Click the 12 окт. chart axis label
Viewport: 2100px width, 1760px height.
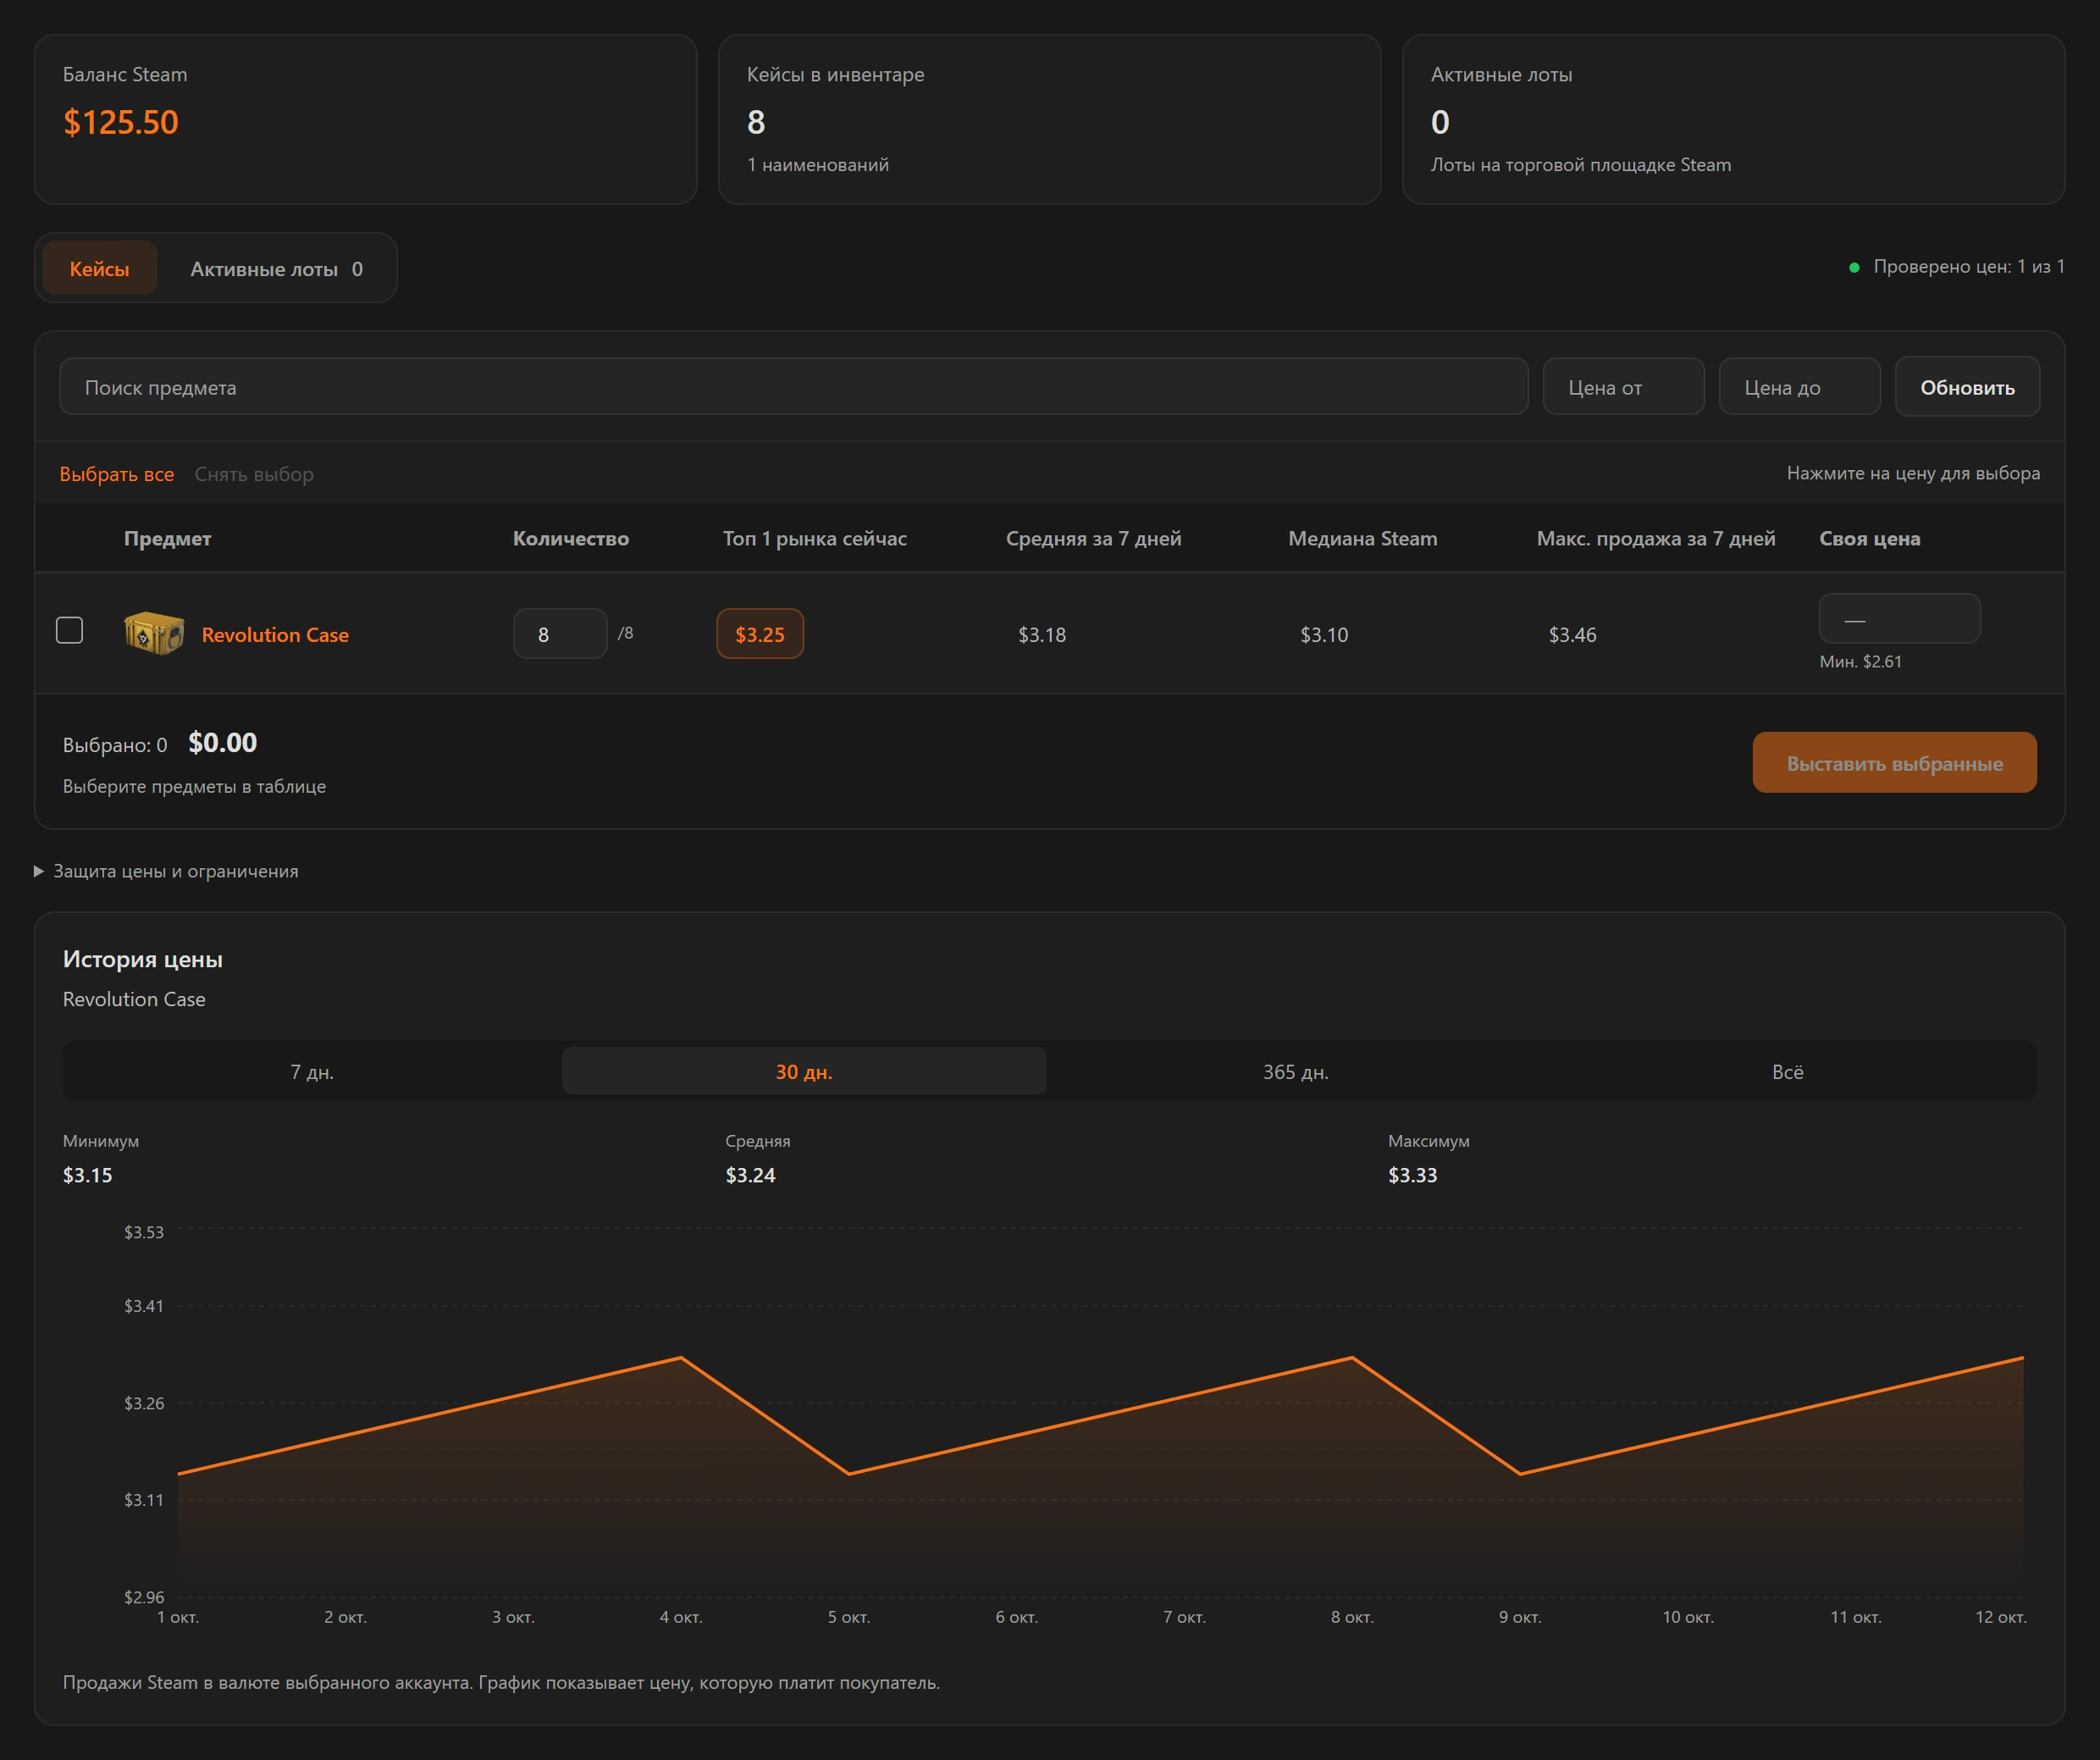coord(2001,1617)
